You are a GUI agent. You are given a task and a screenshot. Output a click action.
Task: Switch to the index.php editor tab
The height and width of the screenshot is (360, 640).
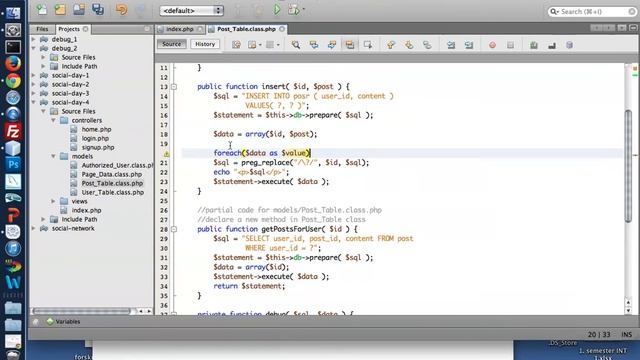pyautogui.click(x=180, y=29)
